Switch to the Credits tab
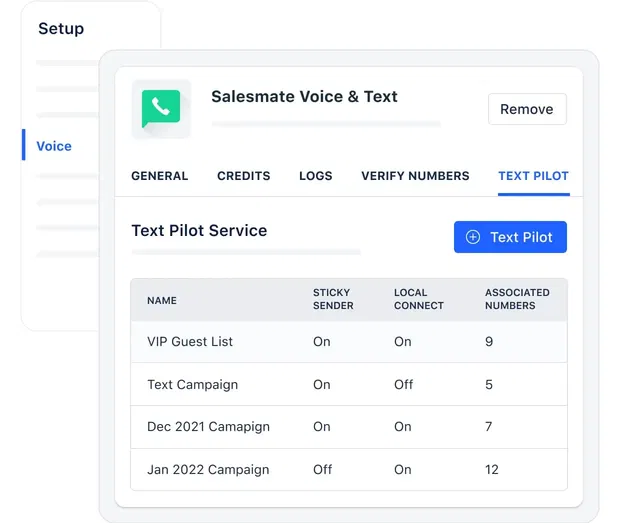Screen dimensions: 620x523 click(x=244, y=176)
